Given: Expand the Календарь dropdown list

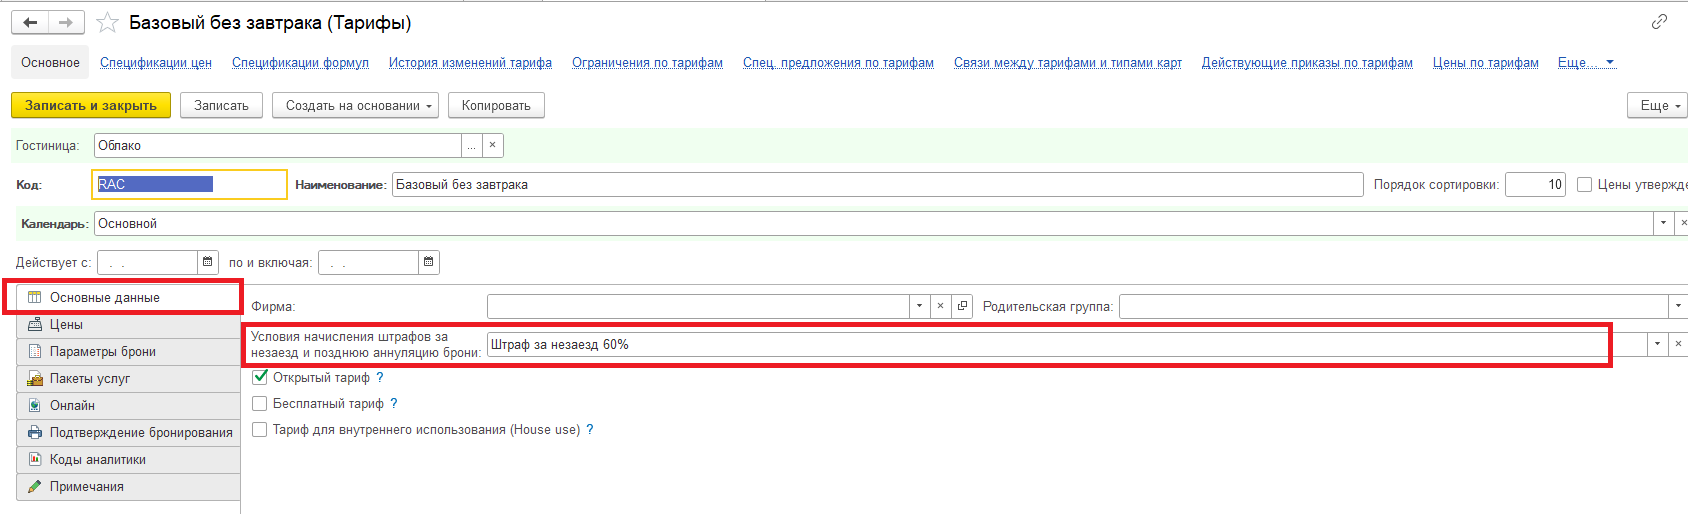Looking at the screenshot, I should (x=1663, y=223).
